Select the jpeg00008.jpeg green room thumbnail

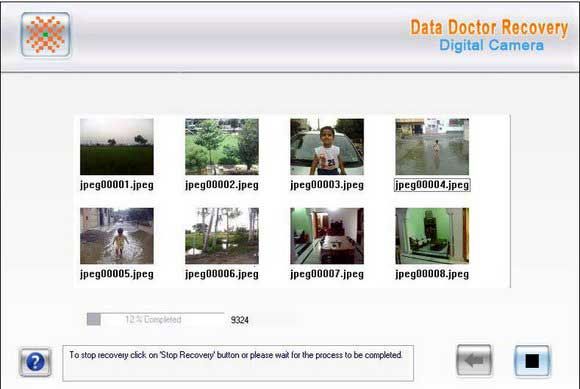[432, 236]
